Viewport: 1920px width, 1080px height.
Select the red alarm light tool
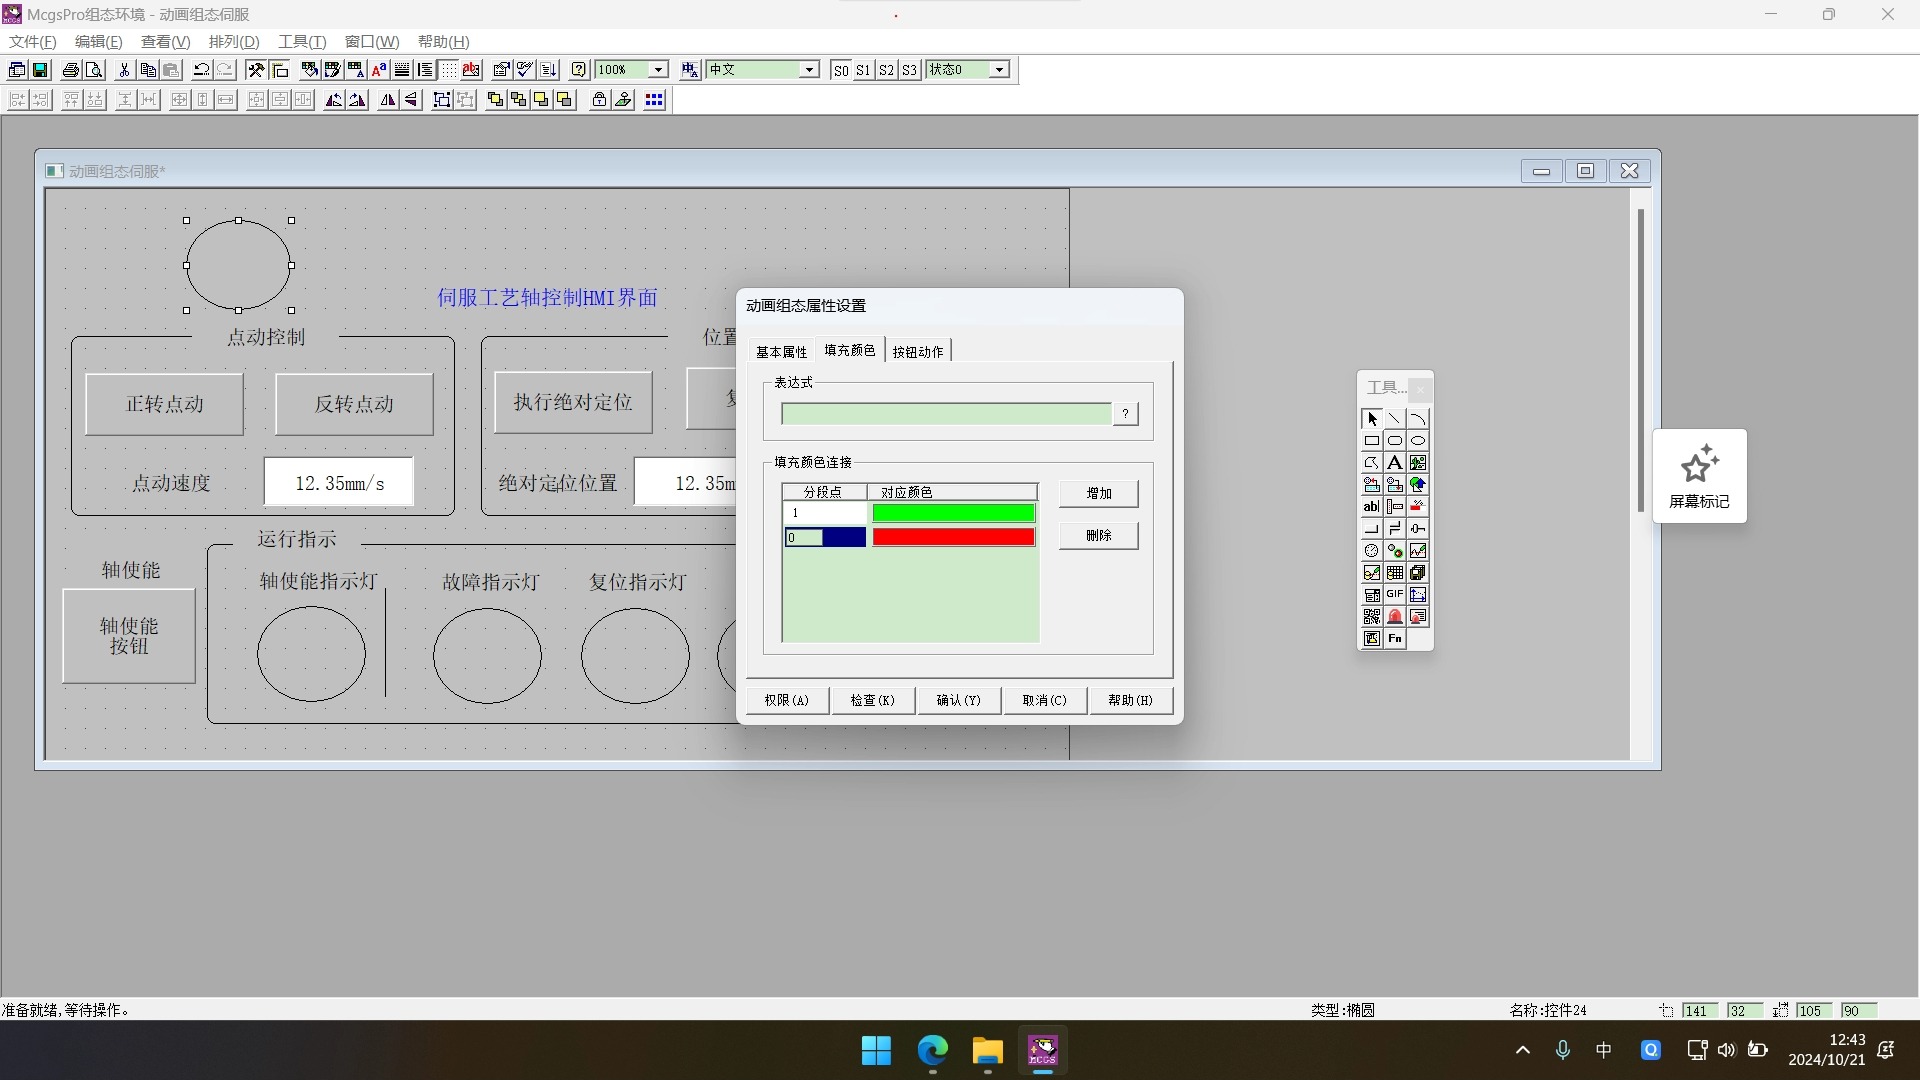click(1395, 617)
